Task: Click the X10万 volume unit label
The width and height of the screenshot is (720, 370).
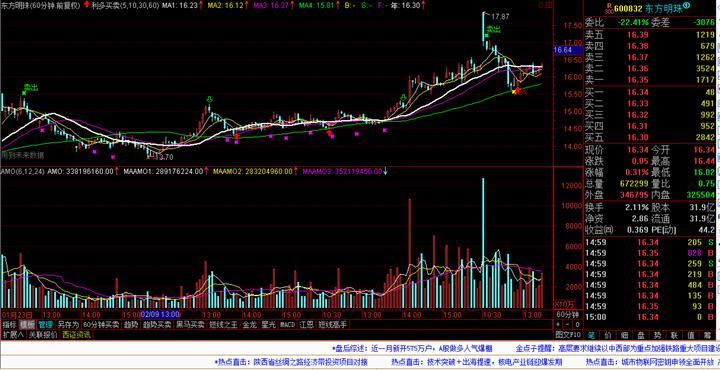Action: pos(565,303)
